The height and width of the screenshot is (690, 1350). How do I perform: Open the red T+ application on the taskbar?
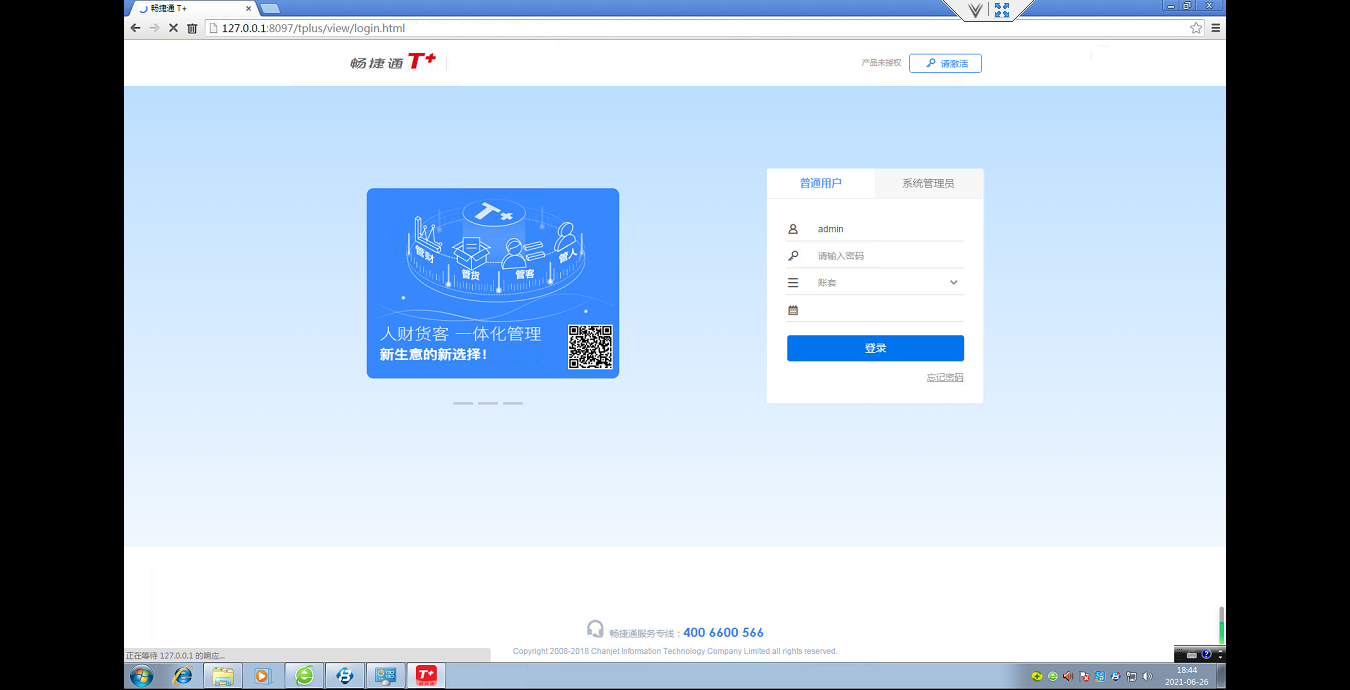(426, 676)
